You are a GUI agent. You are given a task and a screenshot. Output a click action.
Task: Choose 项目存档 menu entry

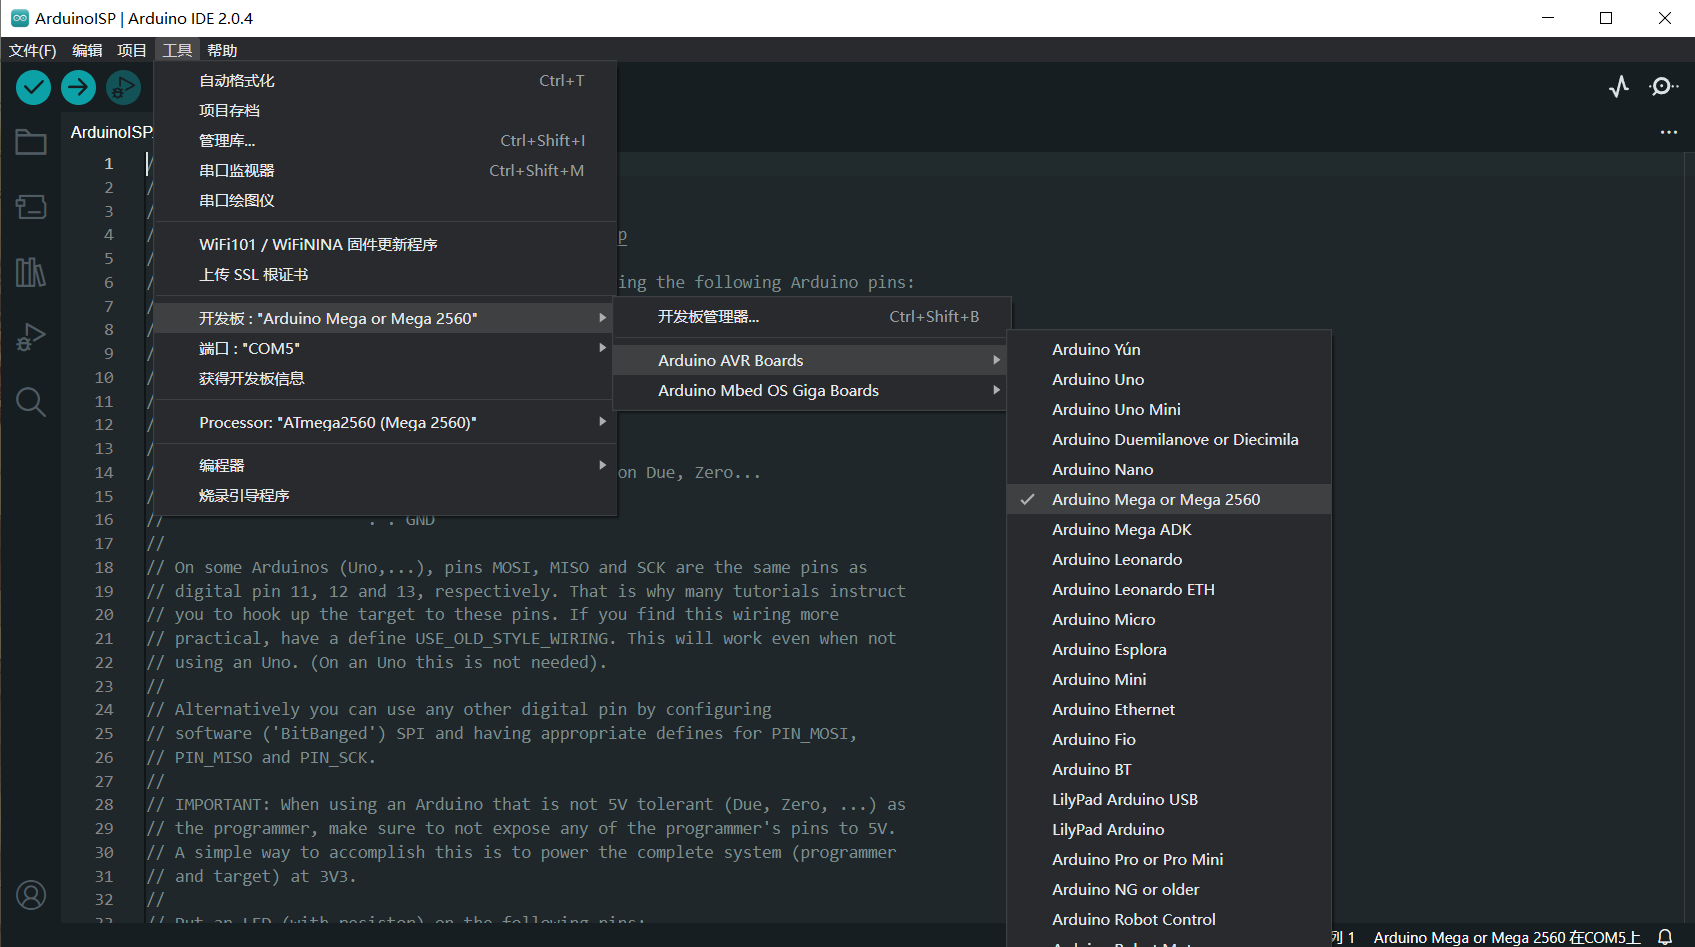point(385,110)
